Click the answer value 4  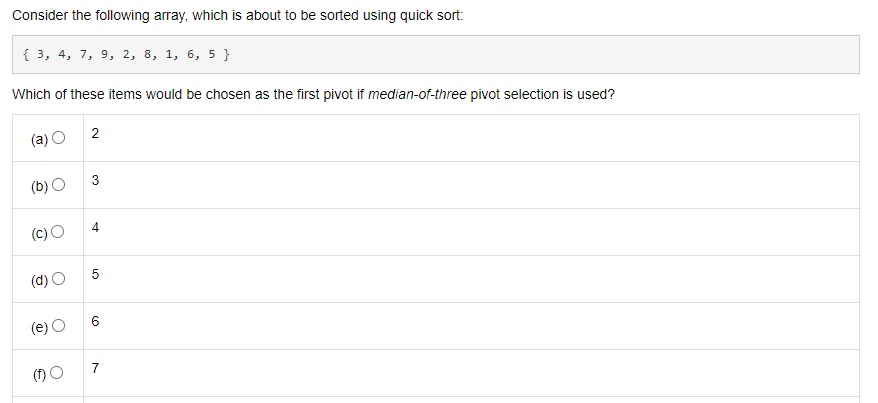click(x=95, y=227)
